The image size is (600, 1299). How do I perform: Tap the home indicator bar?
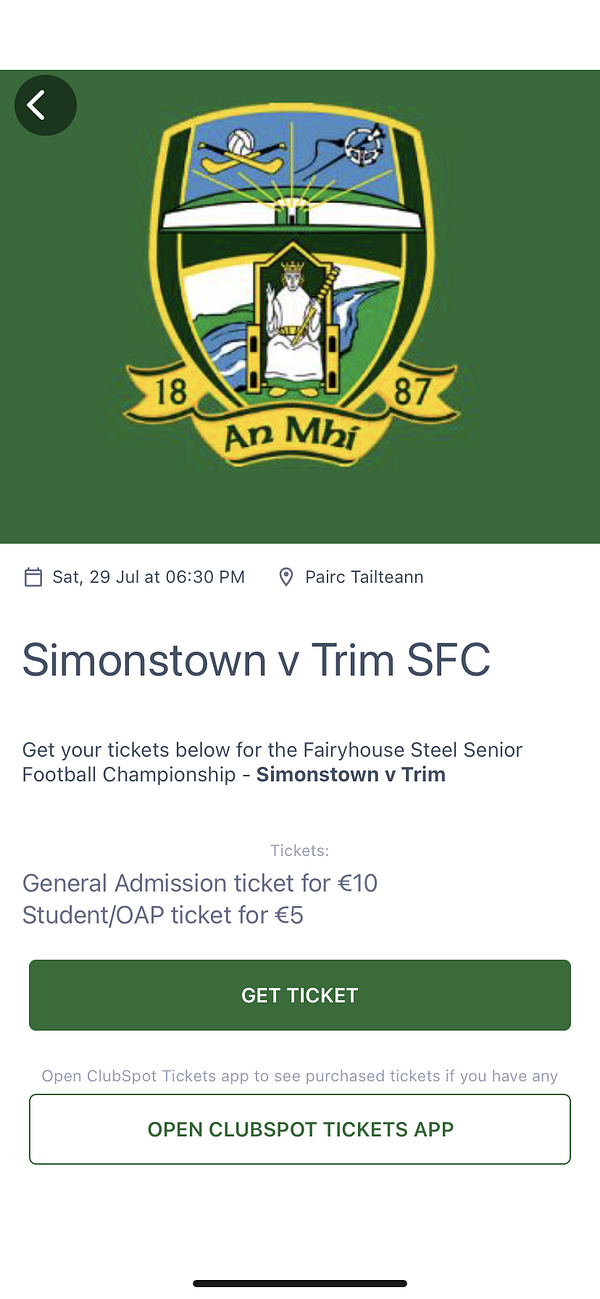[x=300, y=1283]
